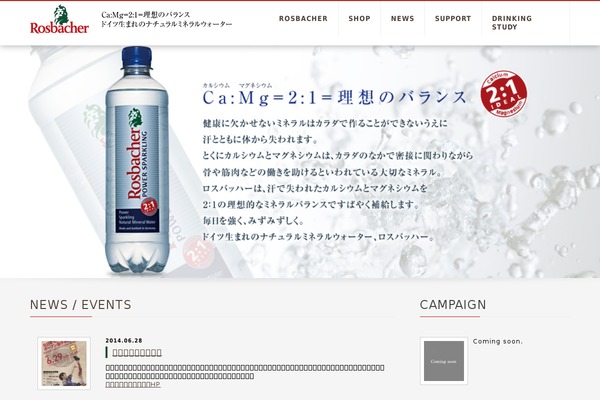The height and width of the screenshot is (400, 600).
Task: Click the CAMPAIGN heading
Action: click(453, 305)
